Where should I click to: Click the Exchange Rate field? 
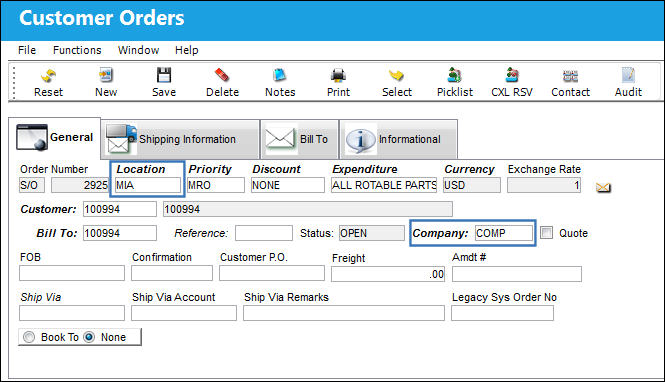coord(544,185)
